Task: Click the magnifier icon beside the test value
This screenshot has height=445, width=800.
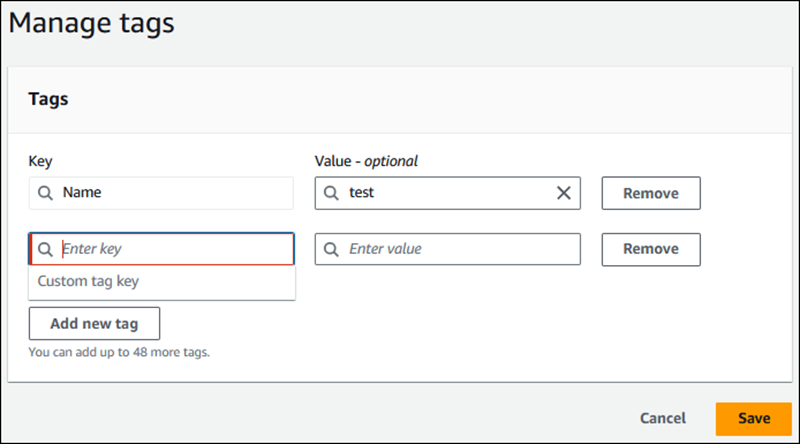Action: [x=331, y=193]
